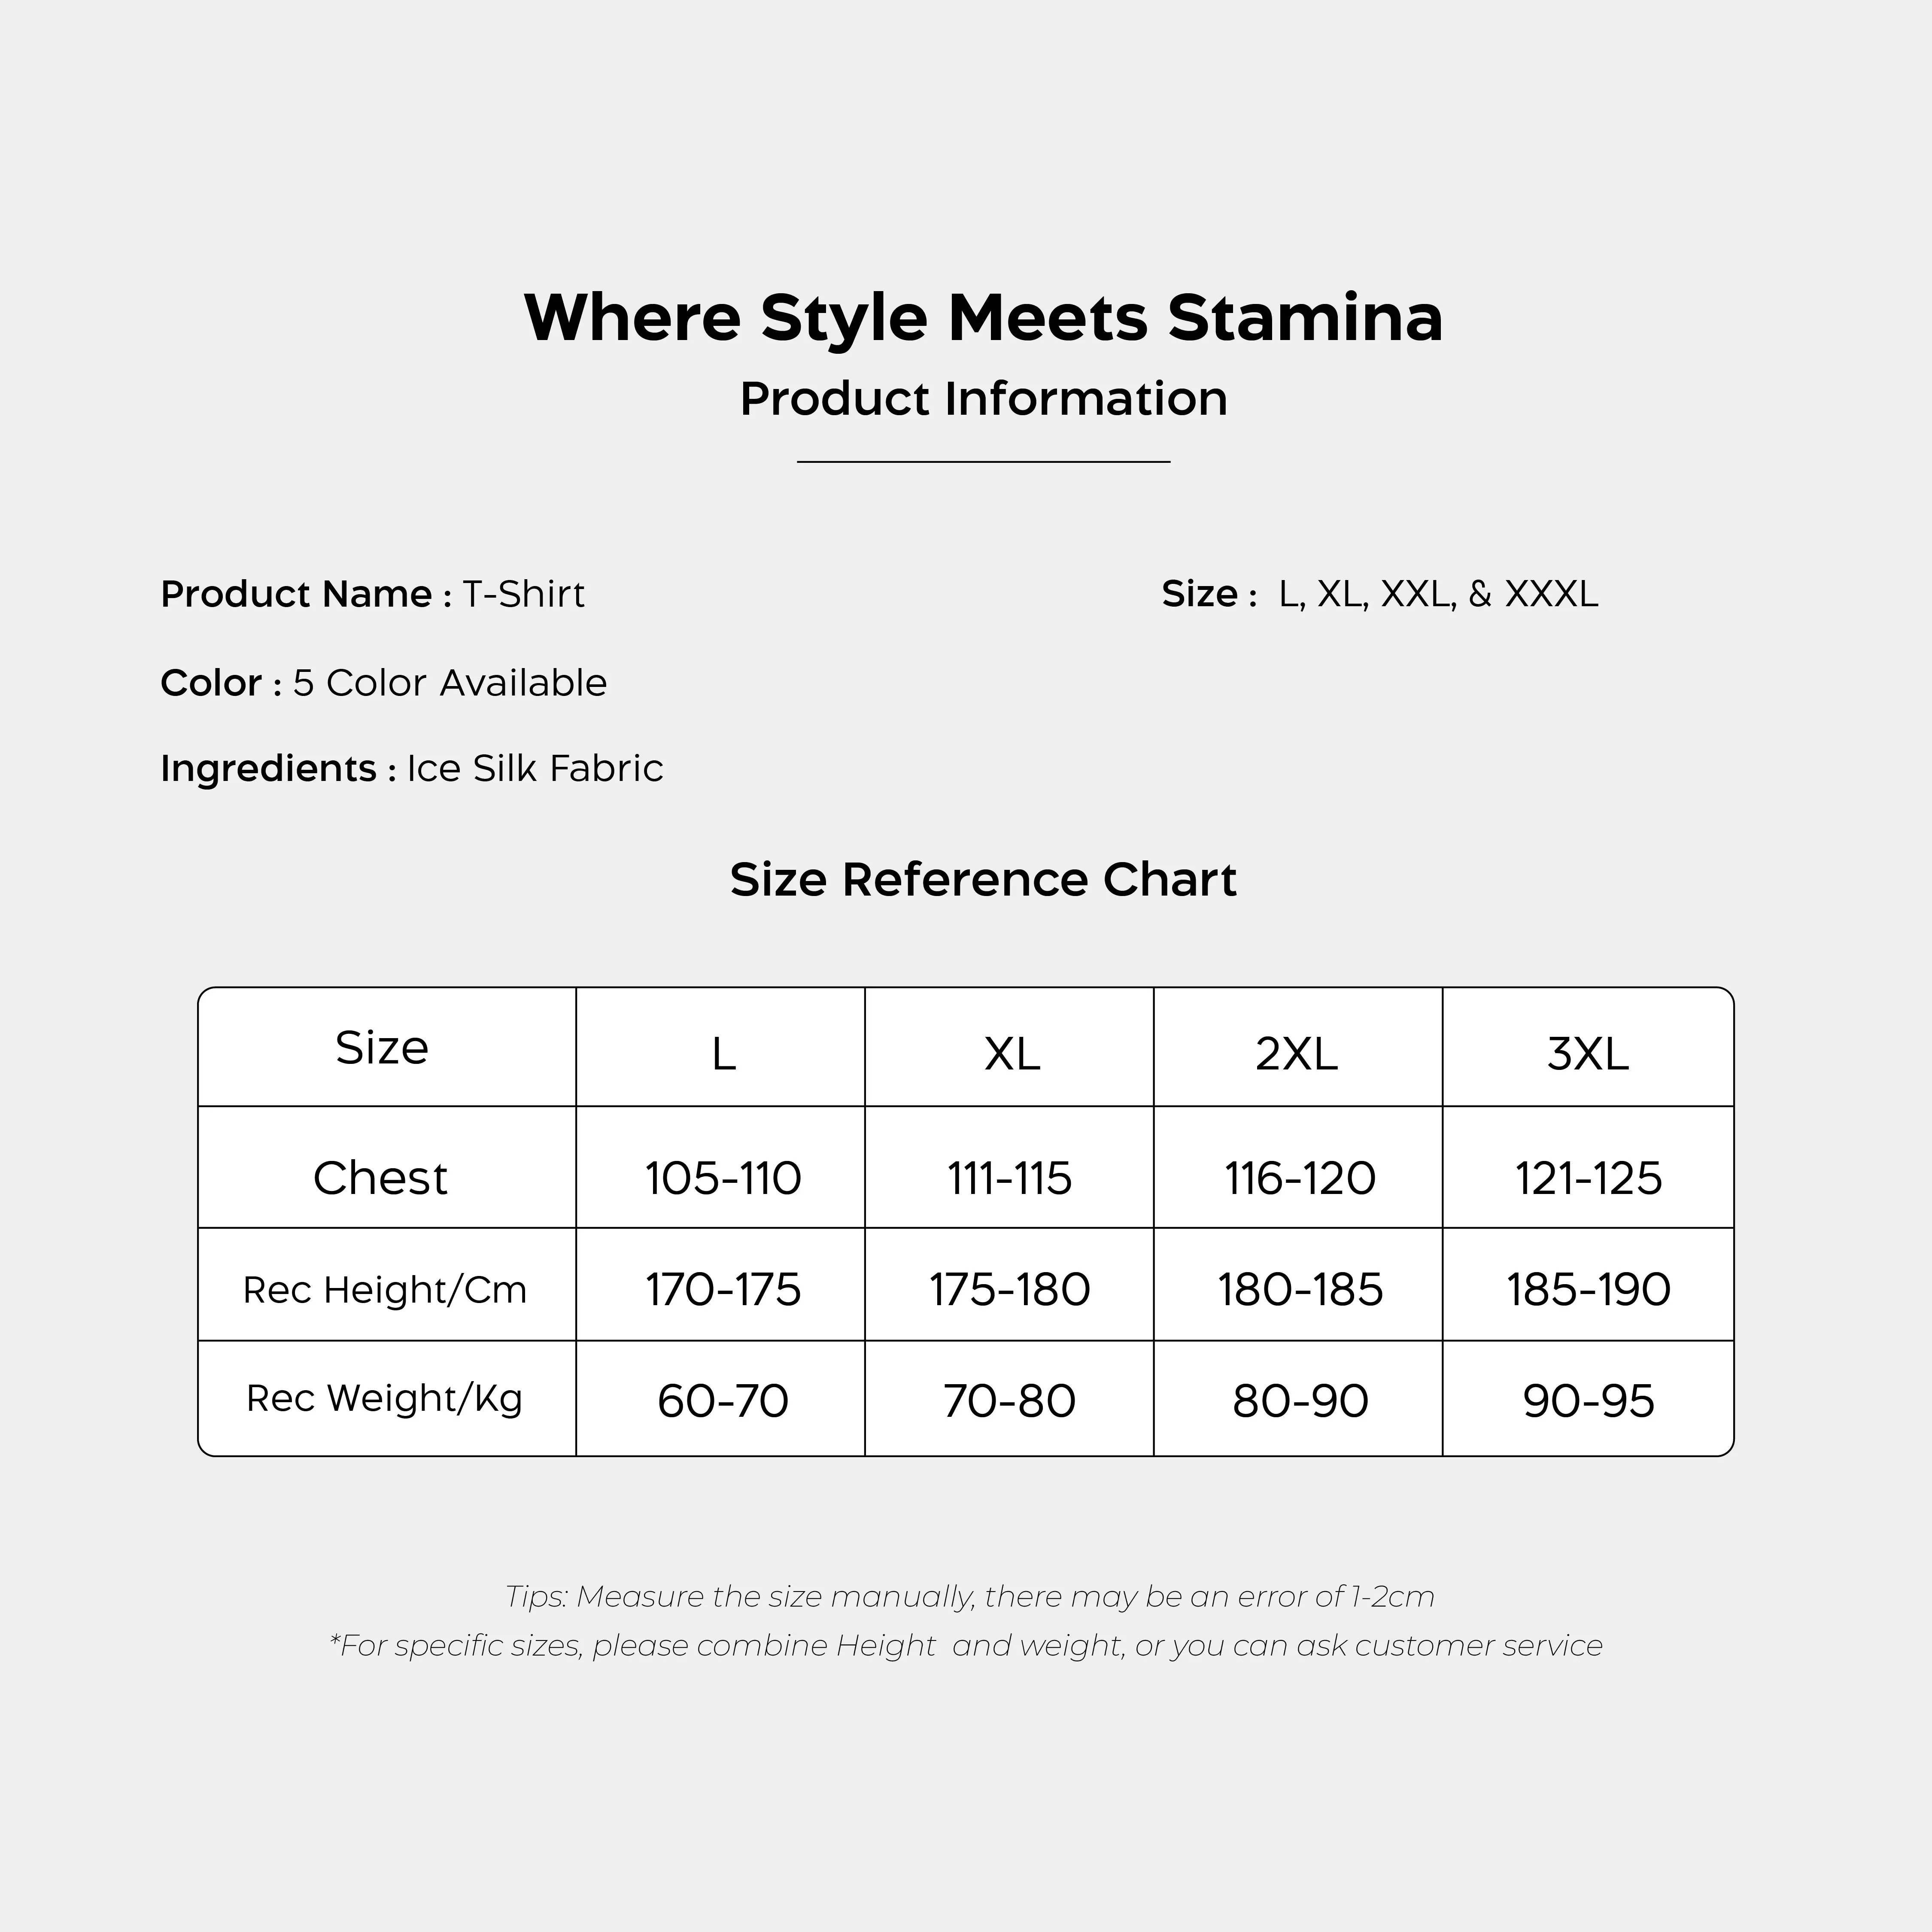Image resolution: width=1932 pixels, height=1932 pixels.
Task: Click the Size list "L, XL, XXL, & XXXL"
Action: pos(1437,594)
